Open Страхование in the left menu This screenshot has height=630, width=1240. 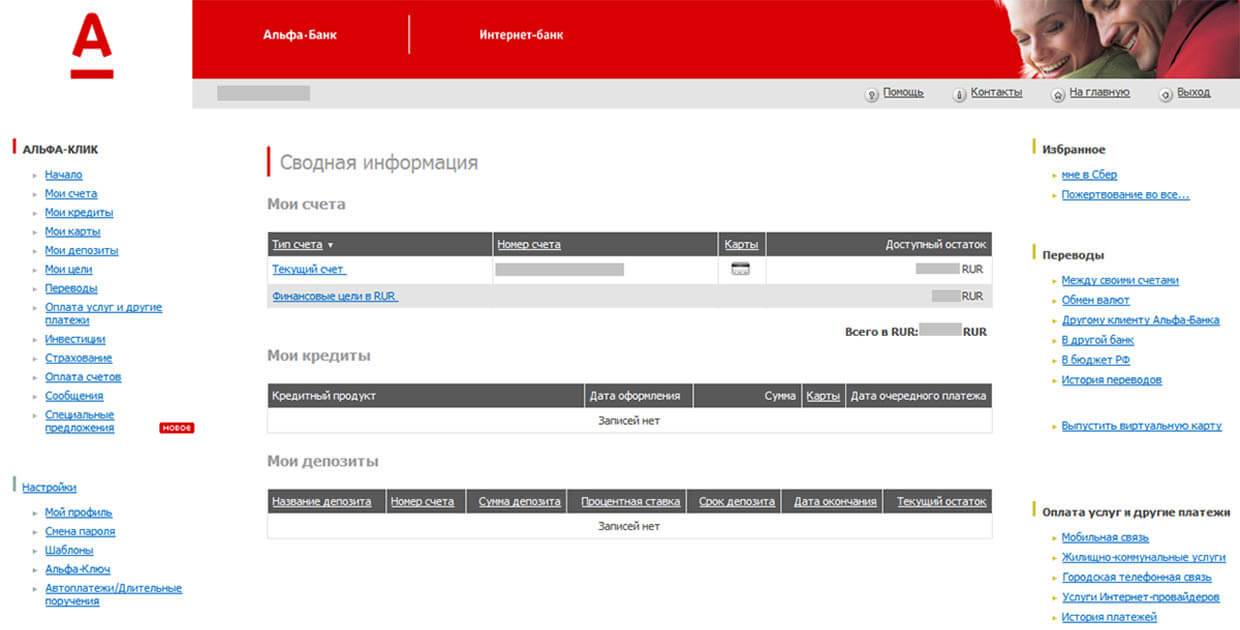click(x=78, y=358)
